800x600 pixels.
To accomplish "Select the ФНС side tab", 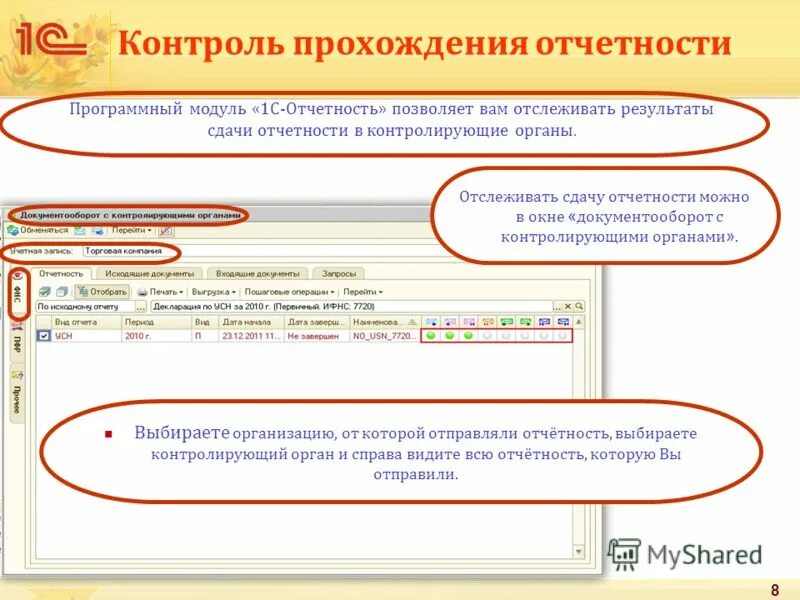I will point(17,293).
